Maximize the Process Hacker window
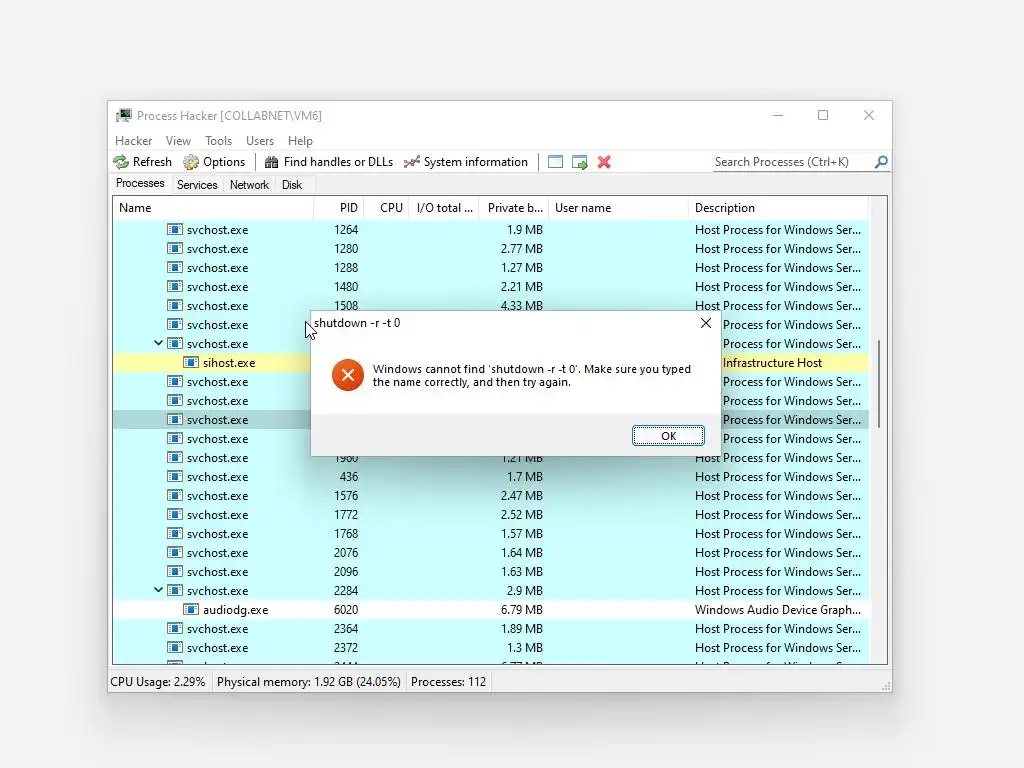1024x768 pixels. pyautogui.click(x=823, y=115)
